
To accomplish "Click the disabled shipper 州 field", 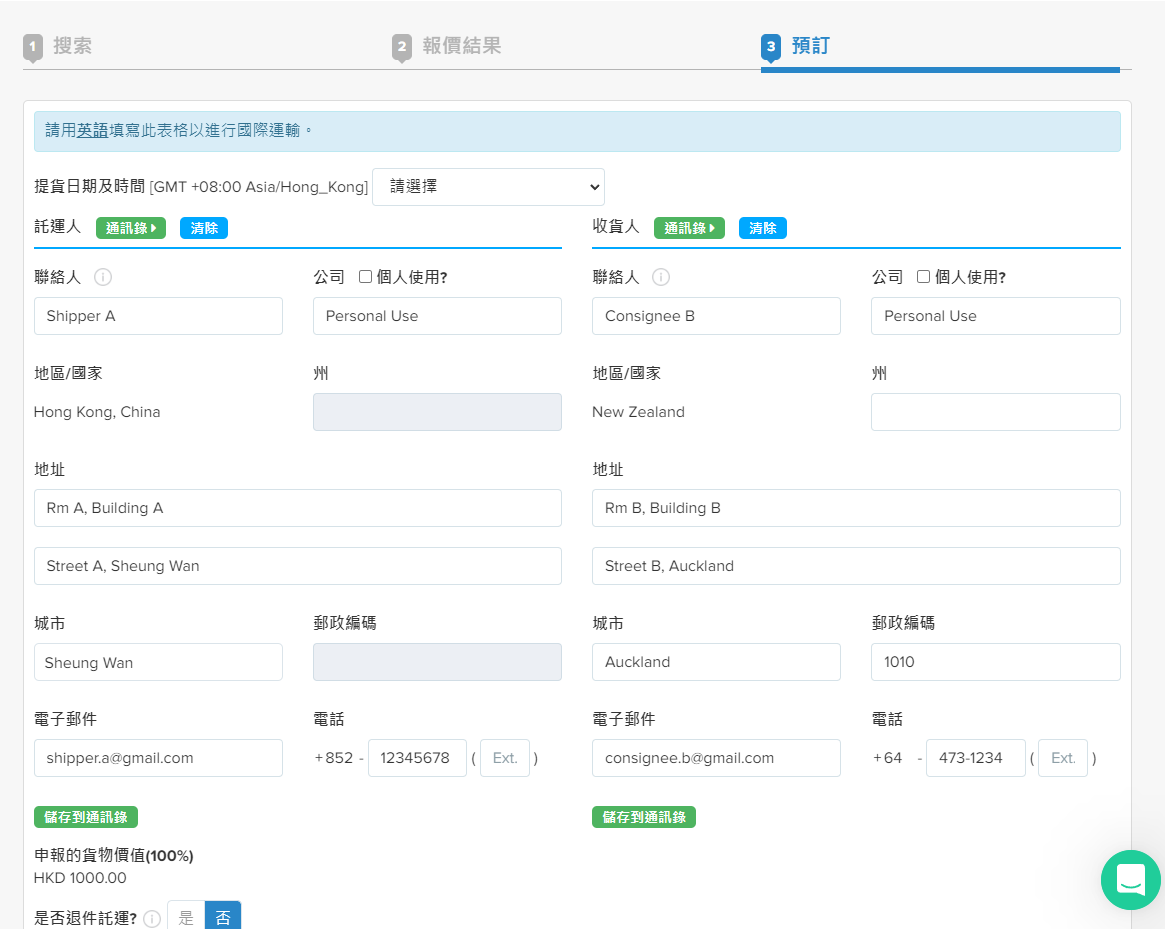I will tap(438, 412).
